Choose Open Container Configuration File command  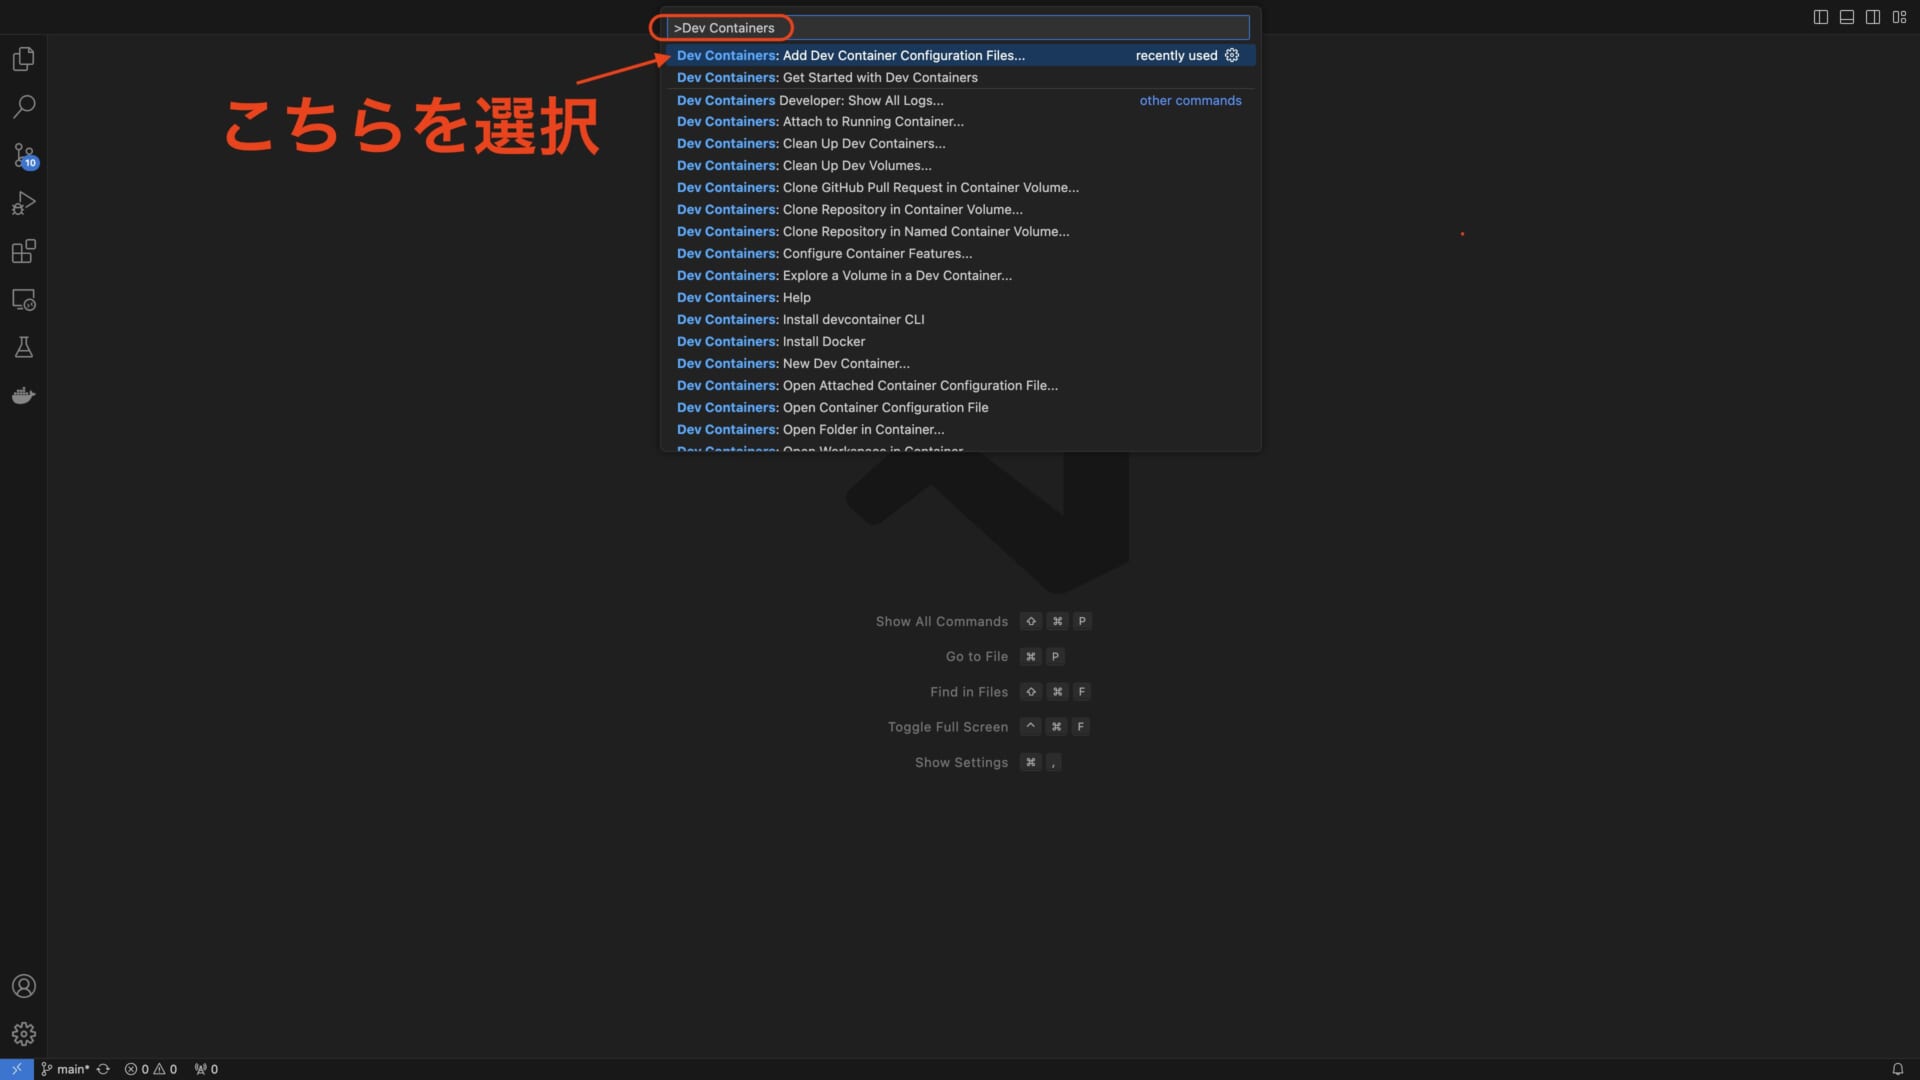point(960,408)
